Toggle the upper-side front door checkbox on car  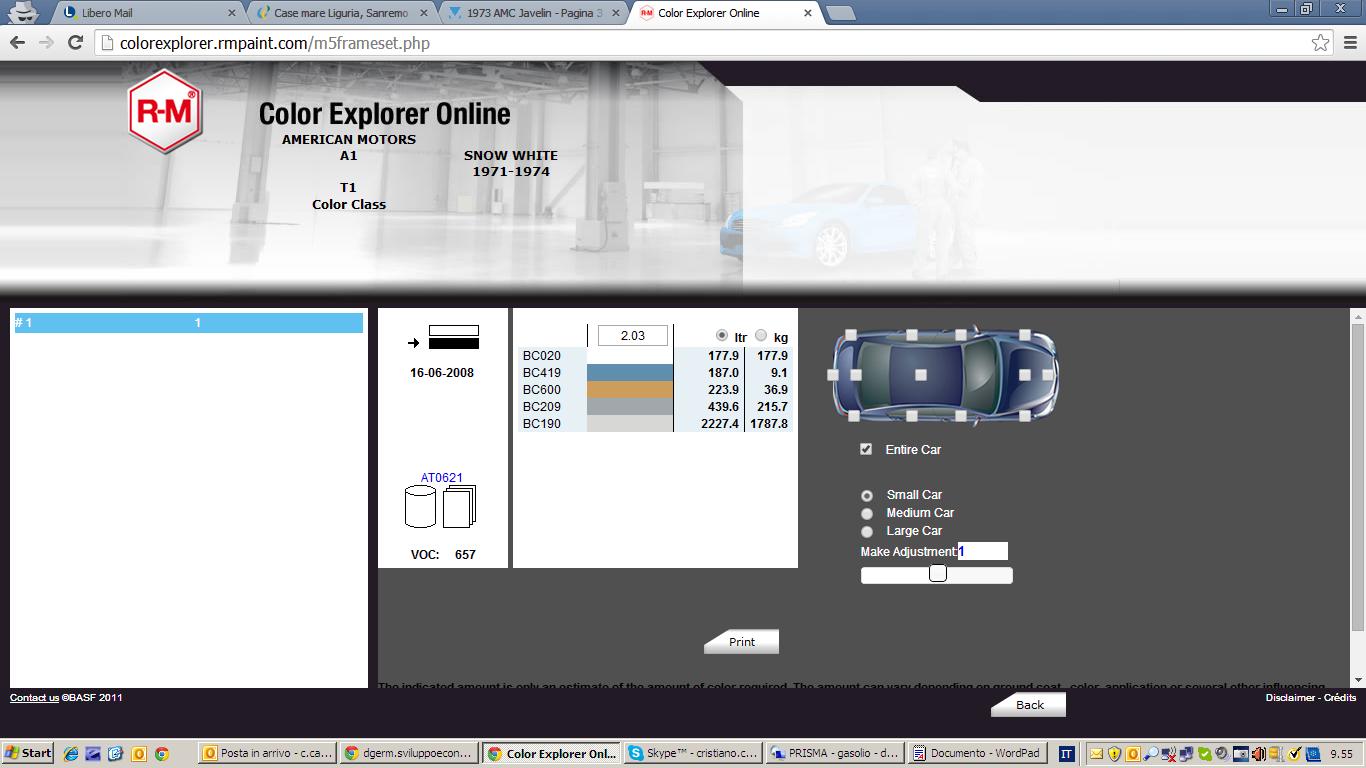coord(961,335)
